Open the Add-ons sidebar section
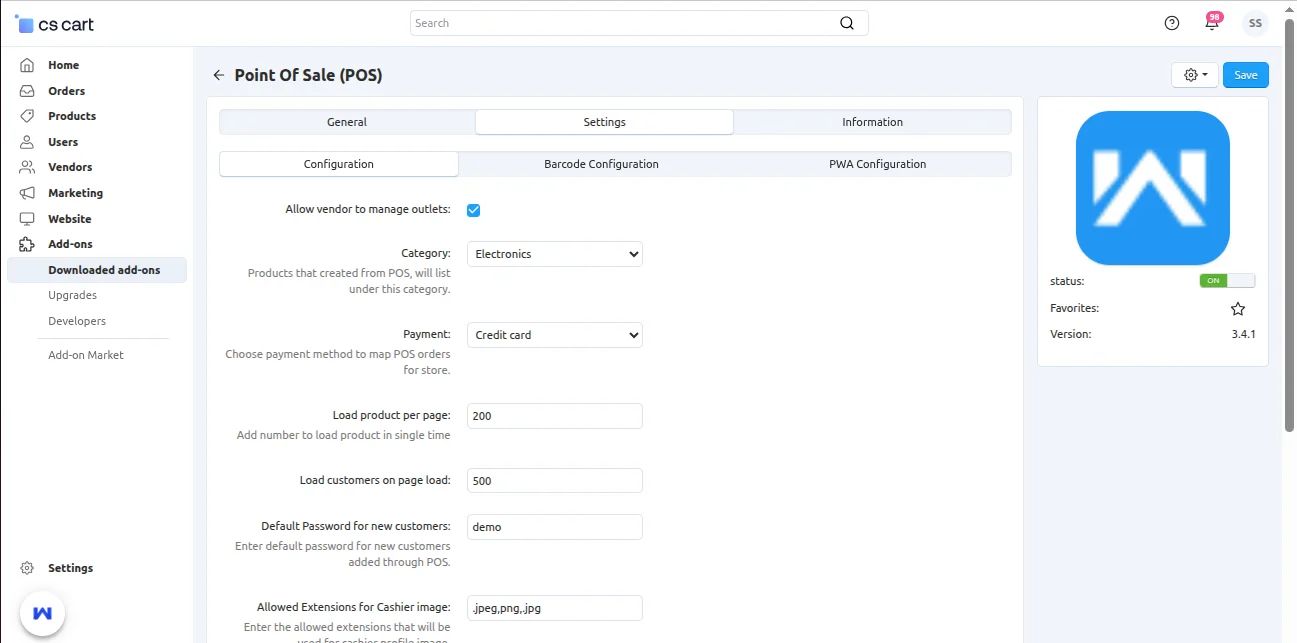 pyautogui.click(x=69, y=243)
